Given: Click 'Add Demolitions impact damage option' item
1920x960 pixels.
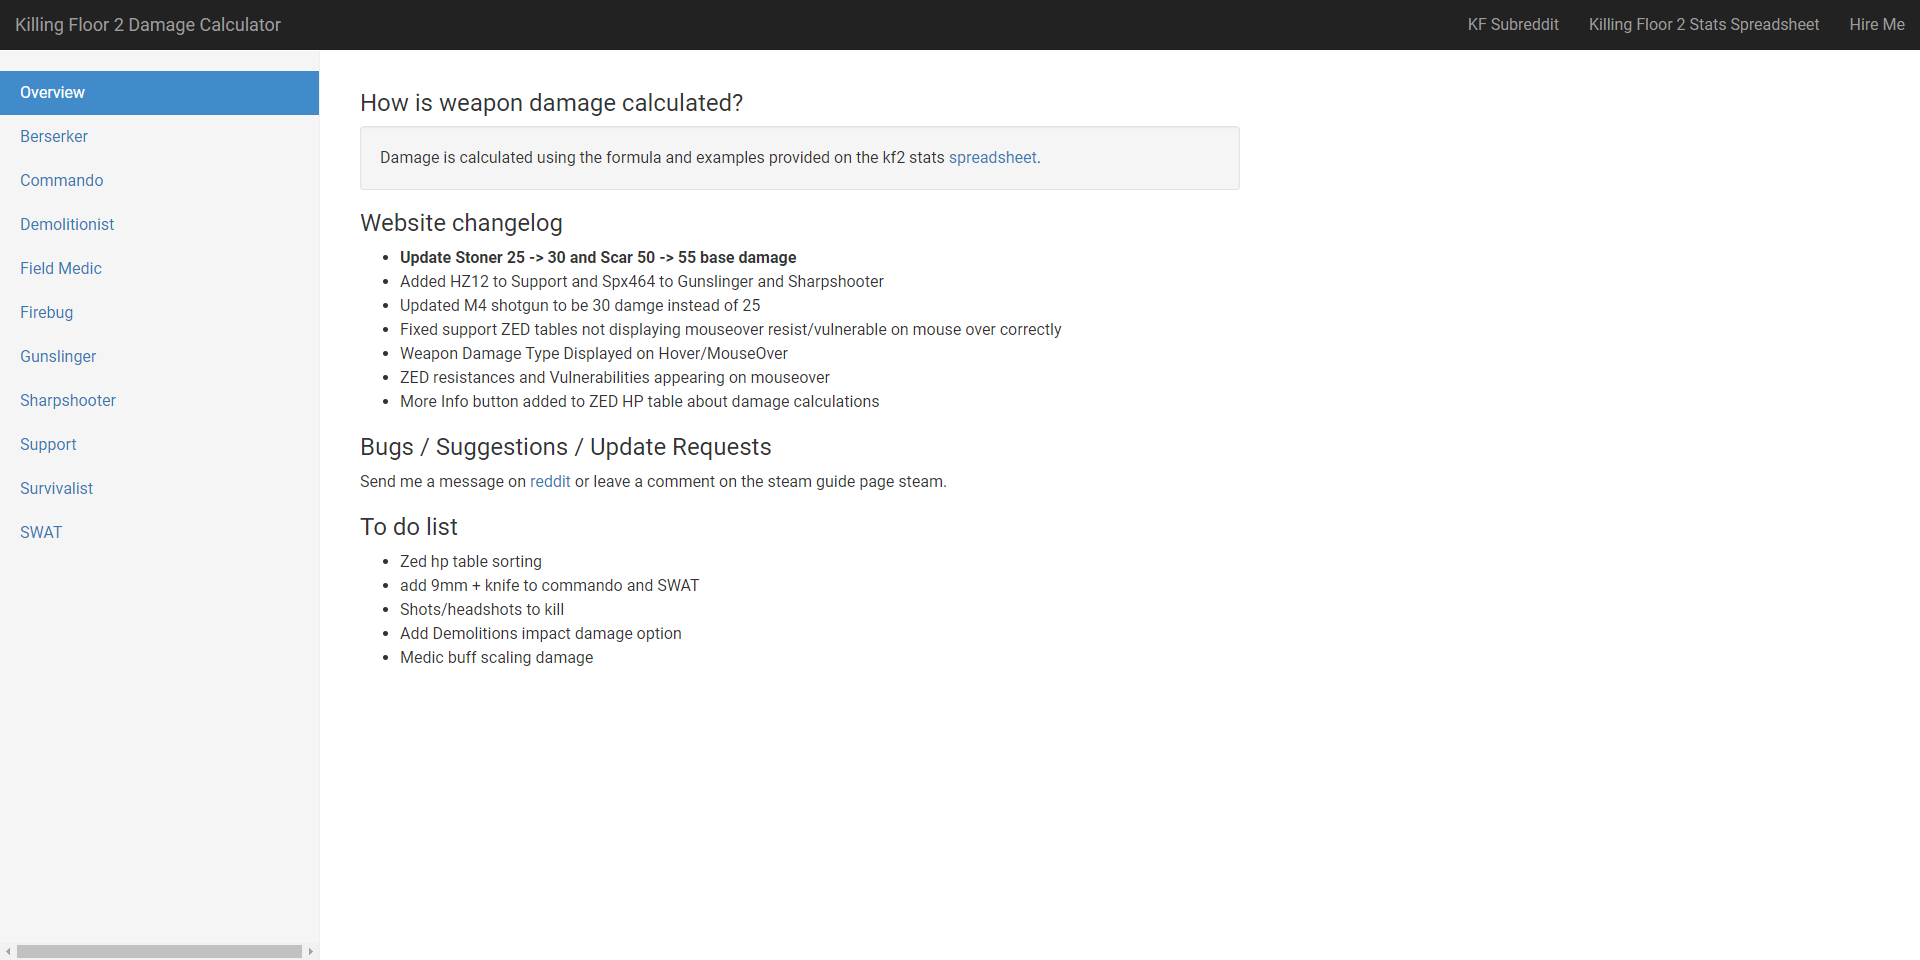Looking at the screenshot, I should 541,634.
